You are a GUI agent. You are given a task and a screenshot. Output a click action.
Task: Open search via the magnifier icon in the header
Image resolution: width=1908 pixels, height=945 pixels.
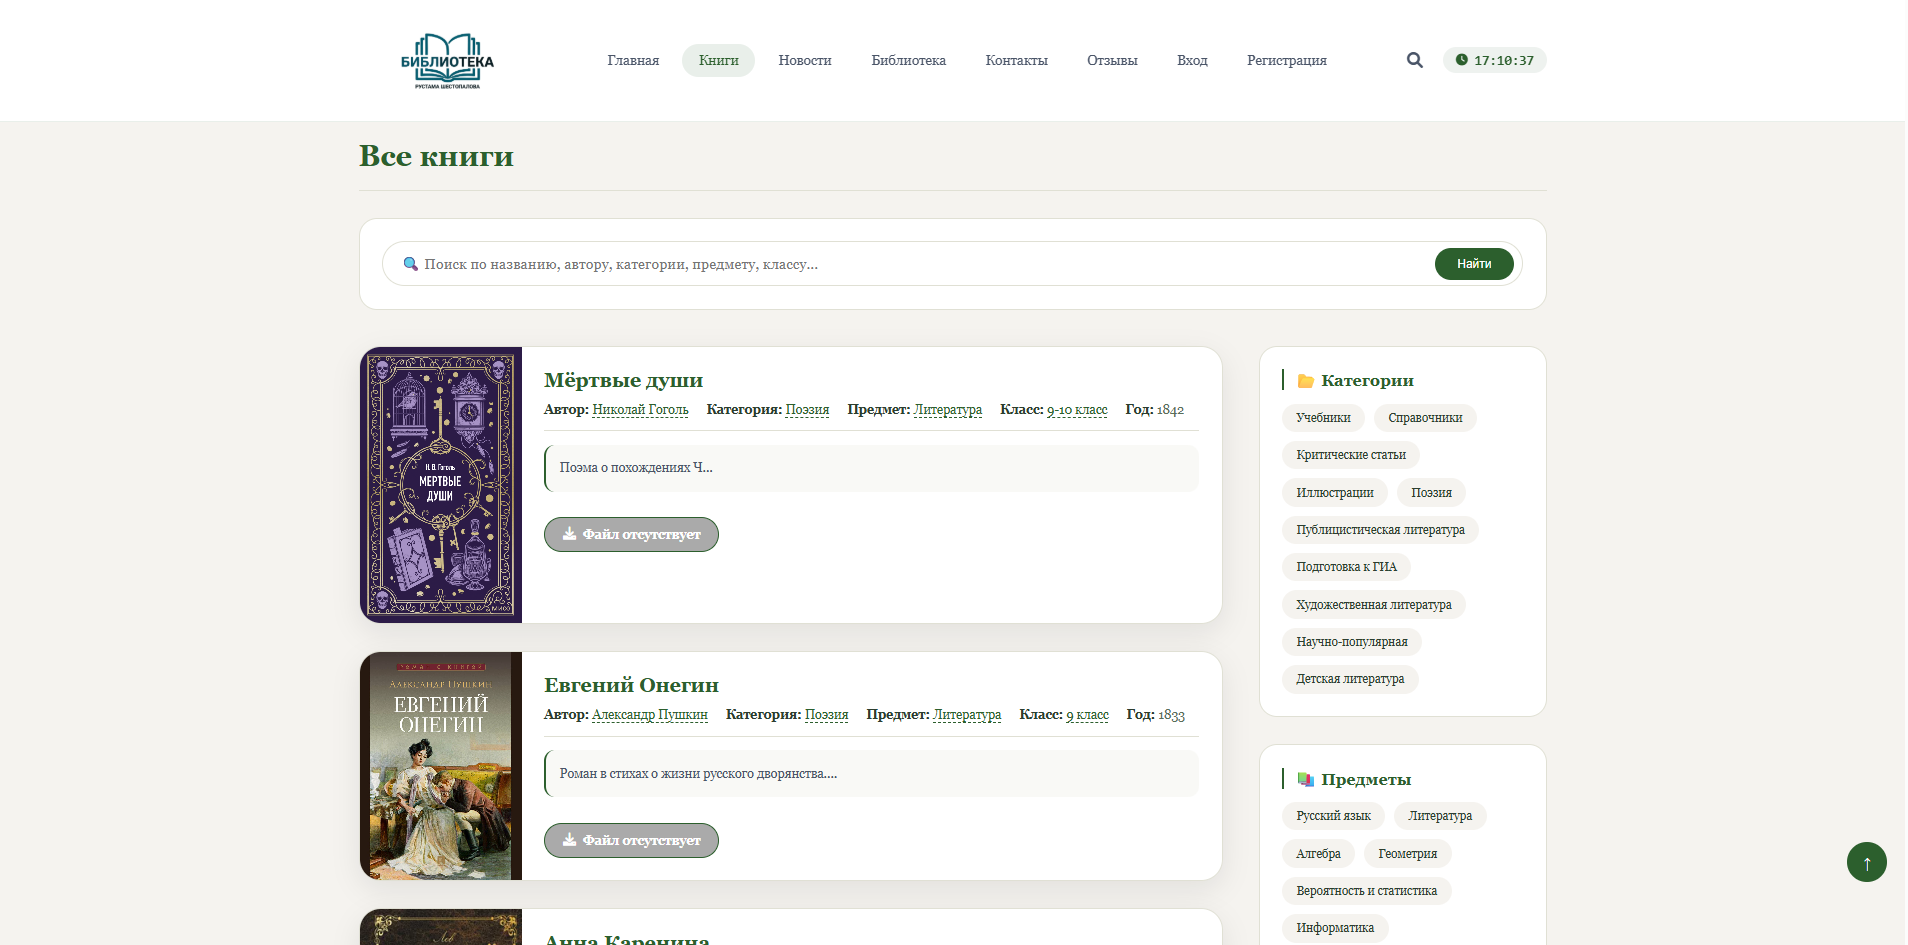pyautogui.click(x=1414, y=60)
